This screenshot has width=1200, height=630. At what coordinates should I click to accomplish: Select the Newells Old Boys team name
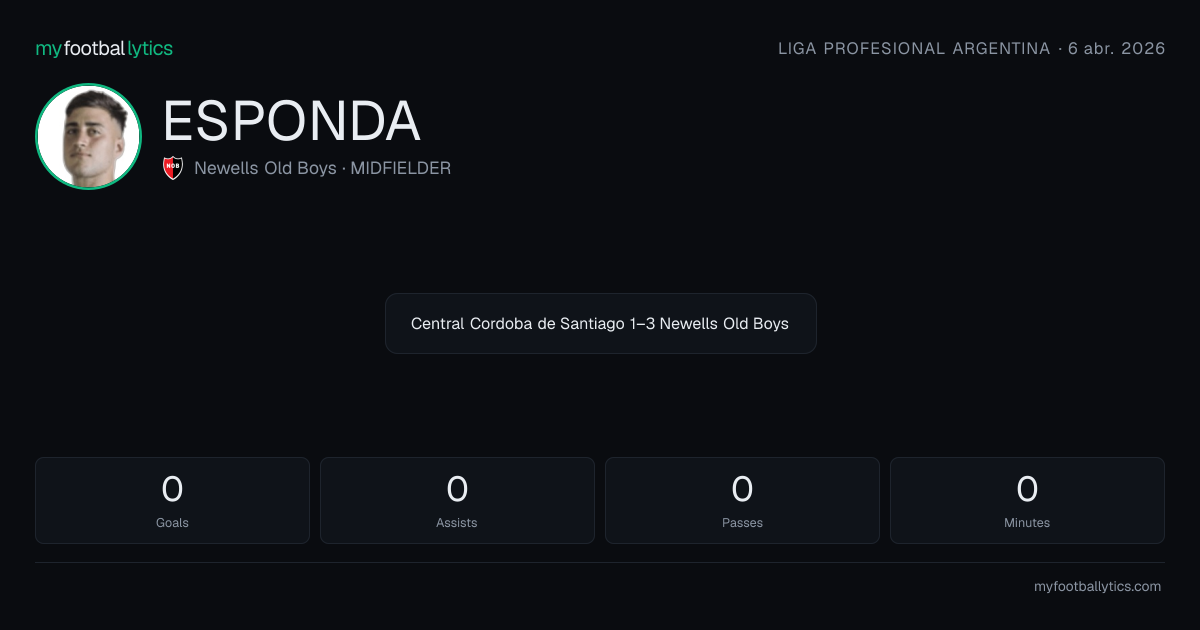(265, 168)
